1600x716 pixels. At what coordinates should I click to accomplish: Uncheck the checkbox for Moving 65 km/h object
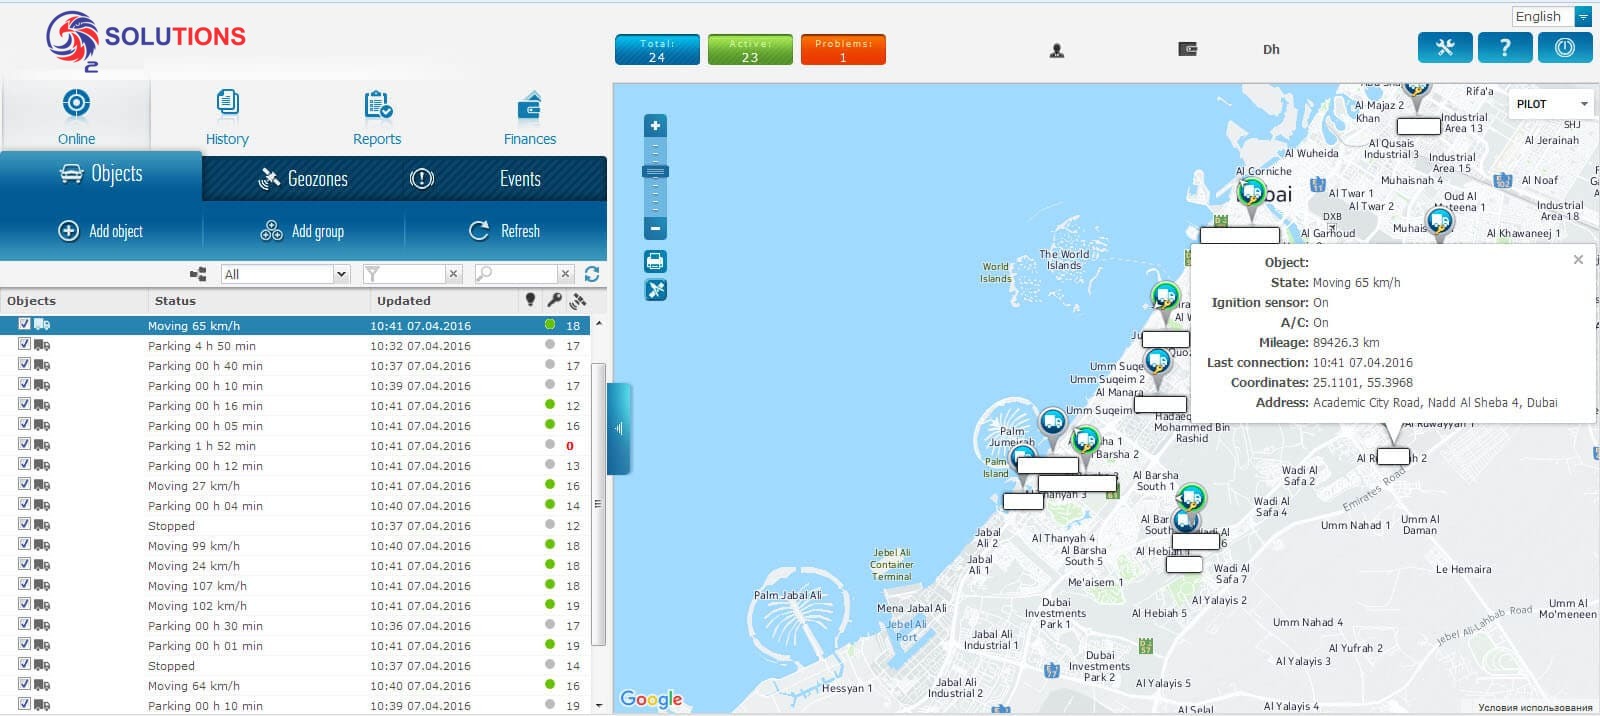24,324
